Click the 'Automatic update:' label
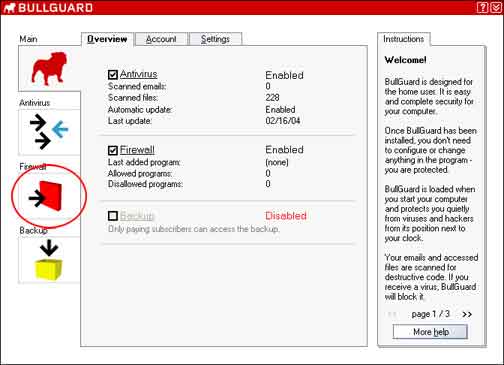Screen dimensions: 504x365 pos(140,109)
